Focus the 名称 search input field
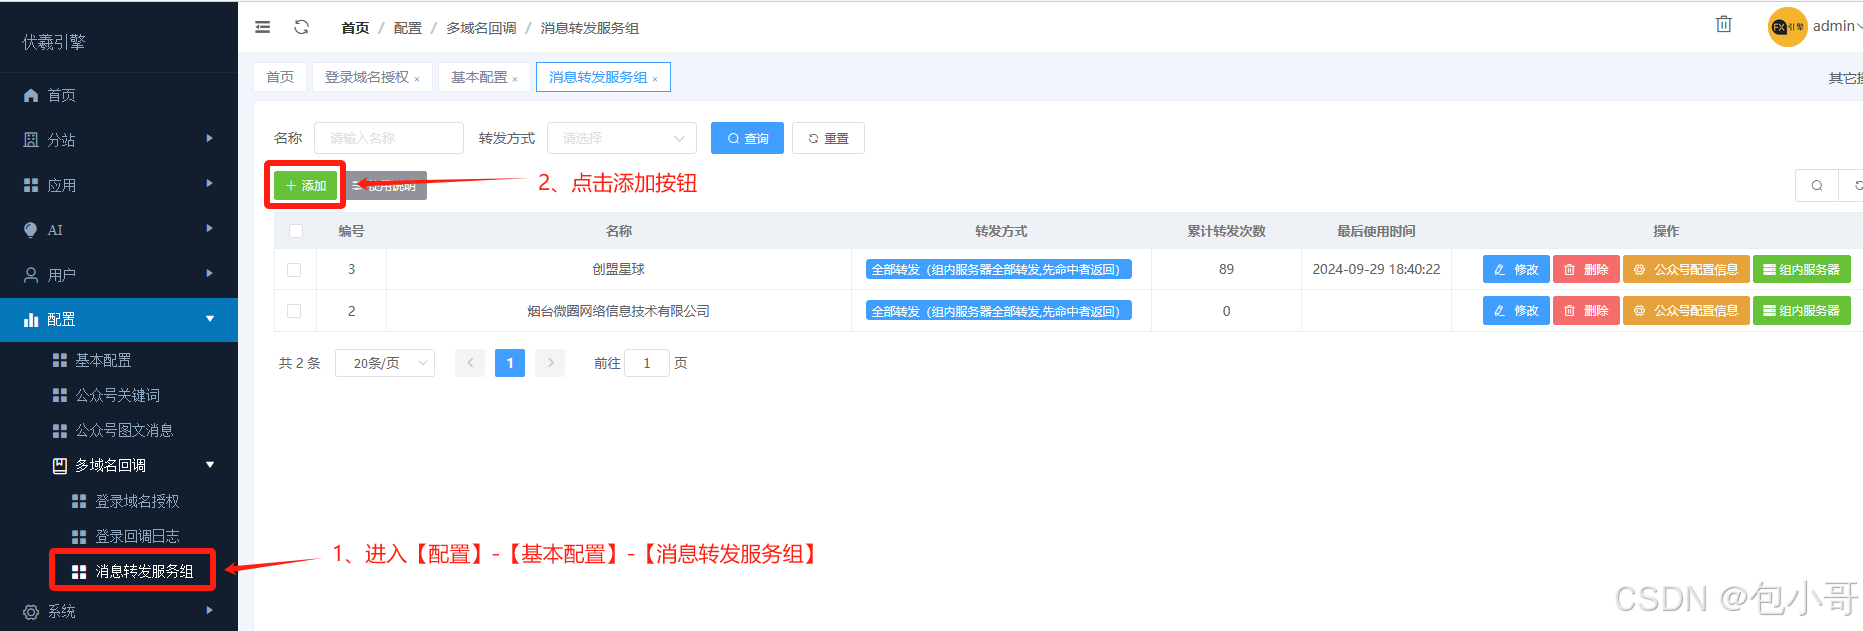This screenshot has height=631, width=1863. [x=389, y=138]
